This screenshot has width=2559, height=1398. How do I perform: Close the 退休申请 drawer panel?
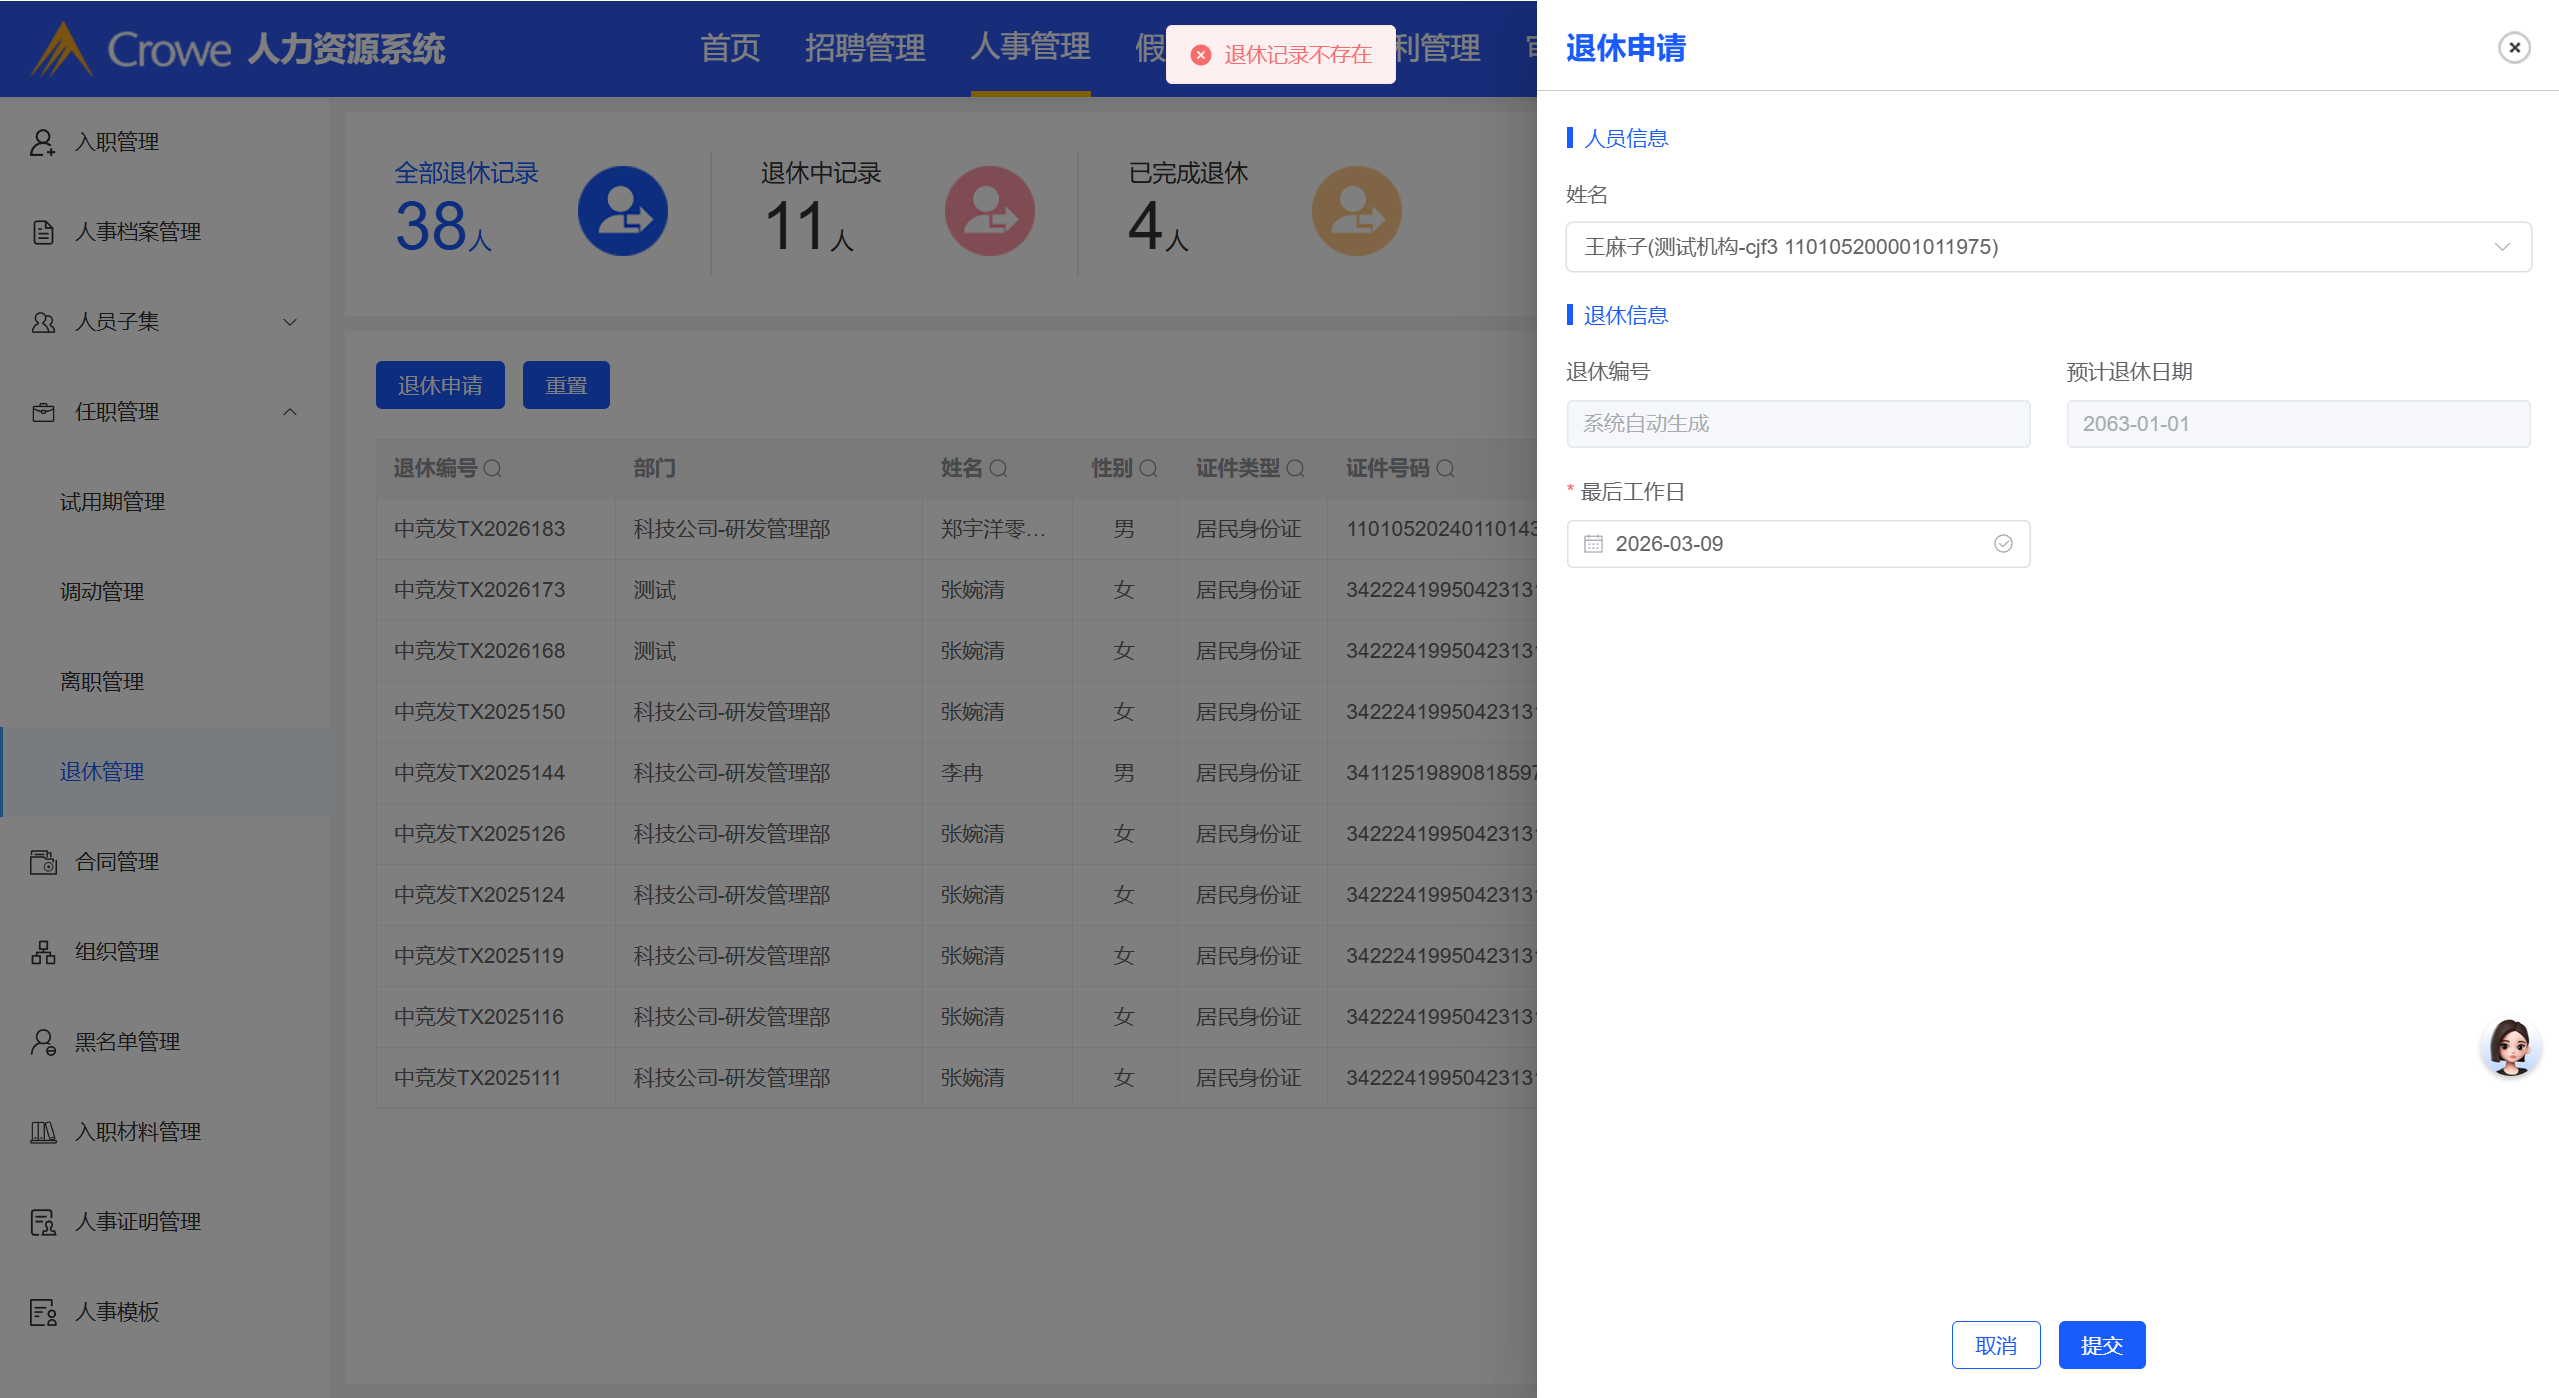(2514, 47)
